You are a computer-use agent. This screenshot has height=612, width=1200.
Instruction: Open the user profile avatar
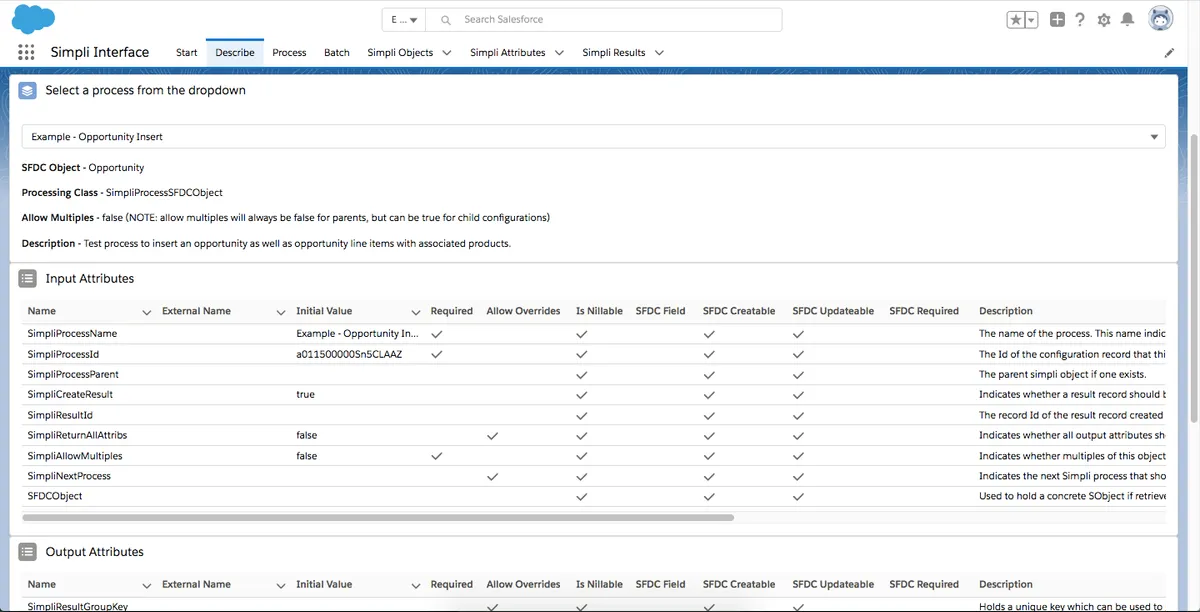coord(1161,19)
